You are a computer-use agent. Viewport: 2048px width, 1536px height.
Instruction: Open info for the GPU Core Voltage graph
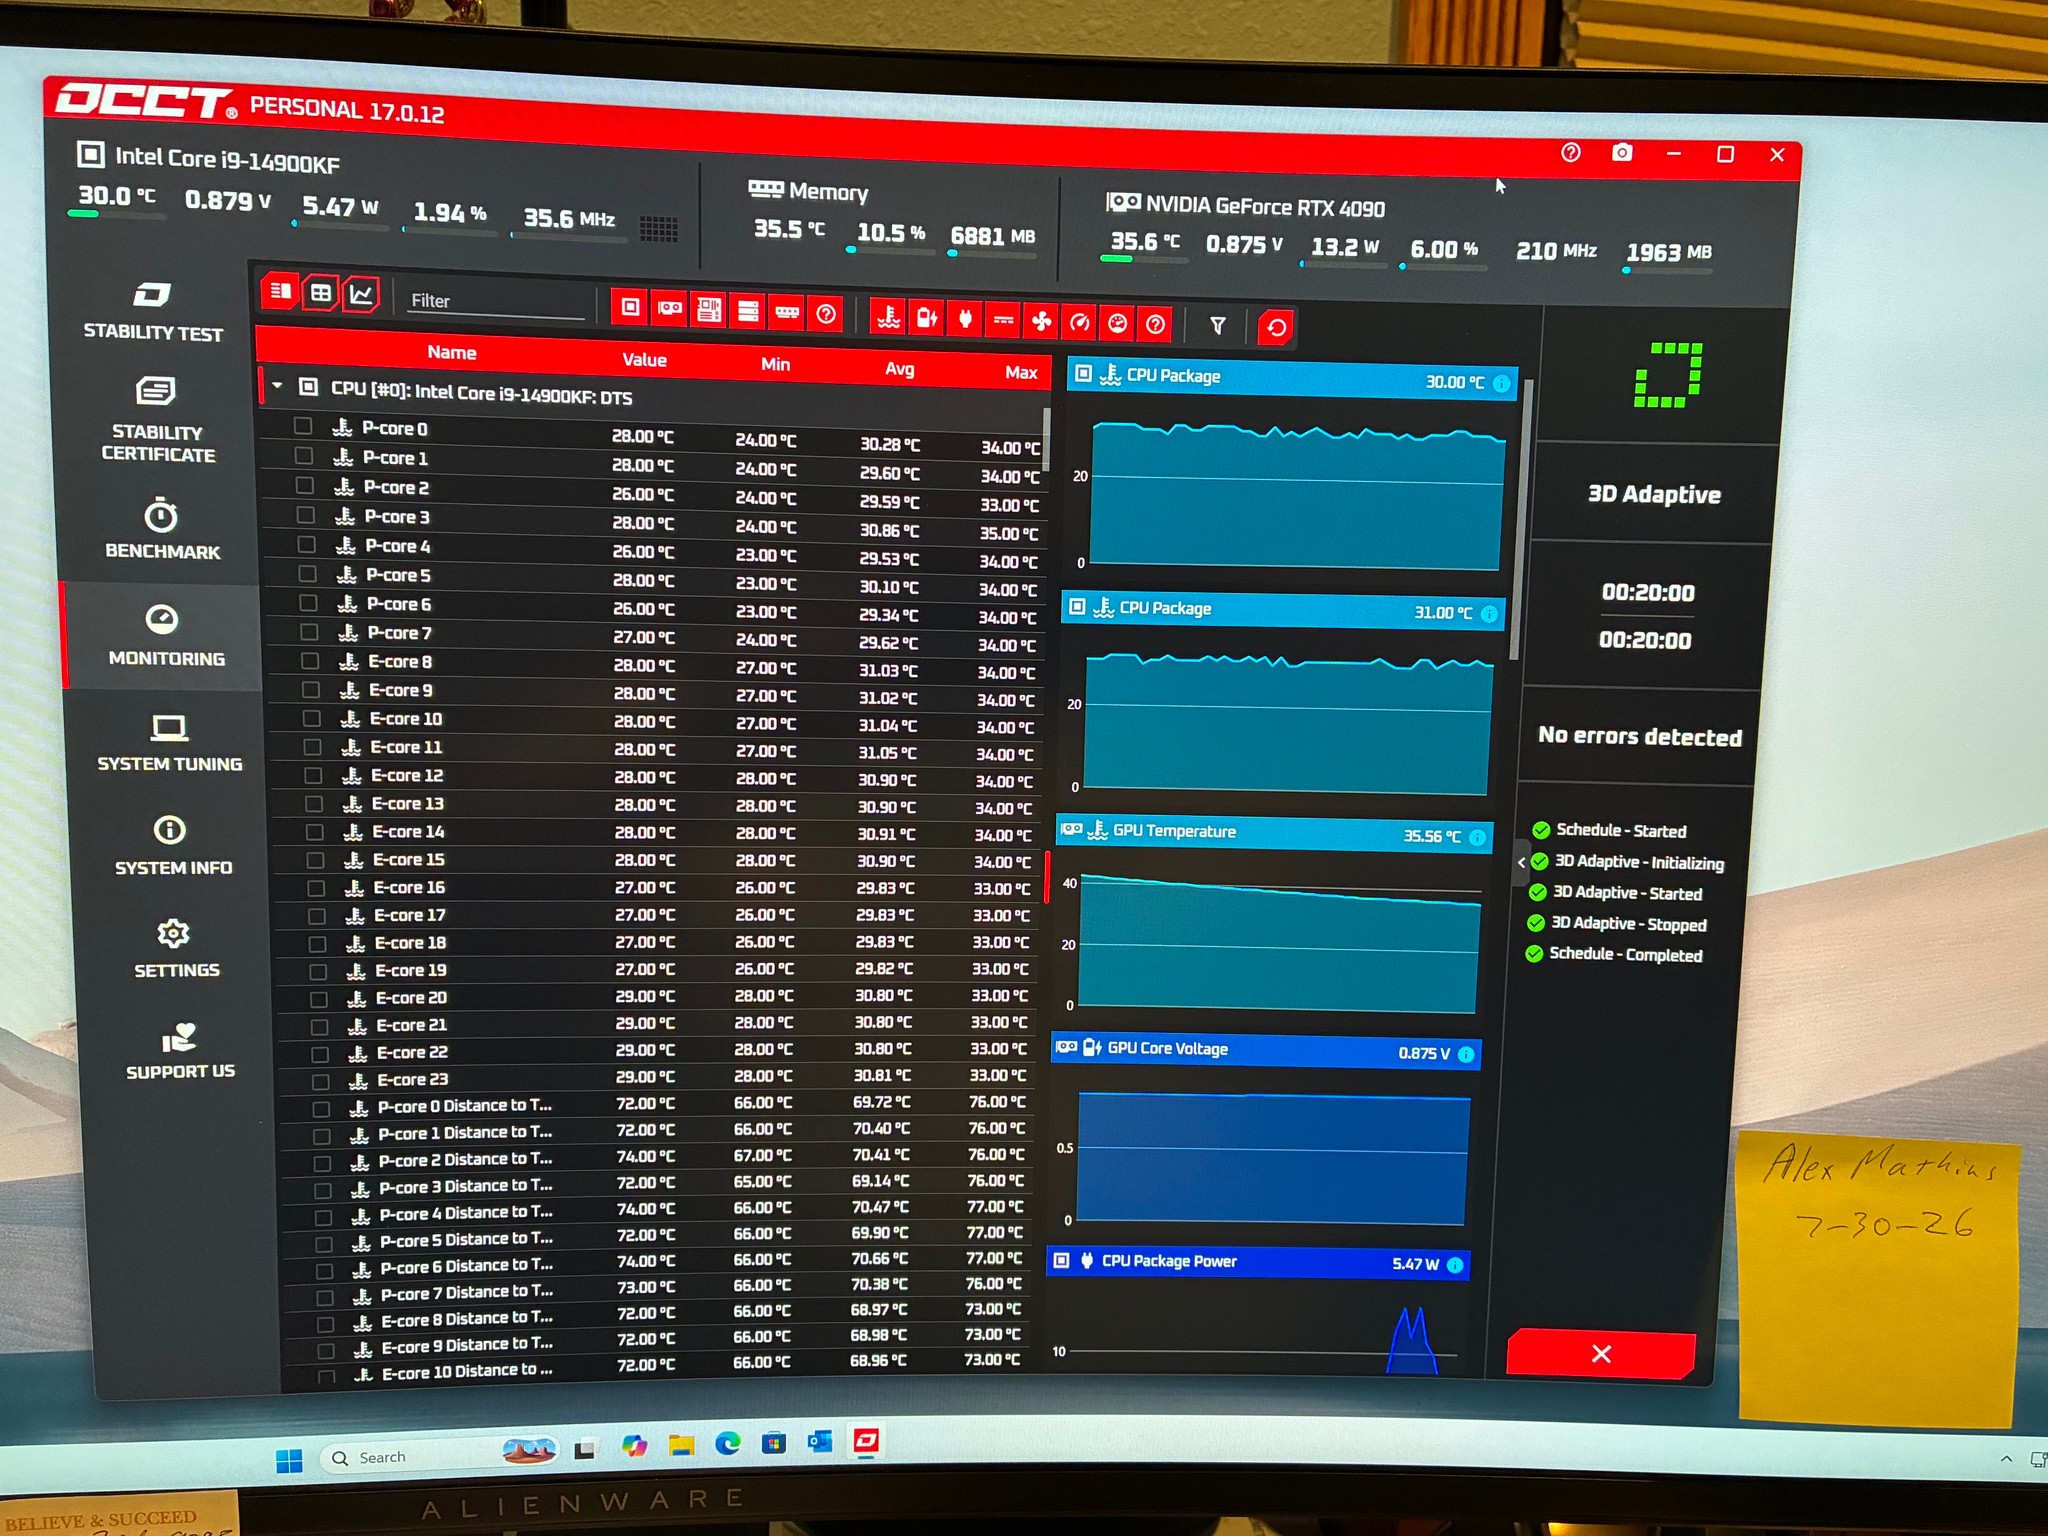point(1466,1054)
